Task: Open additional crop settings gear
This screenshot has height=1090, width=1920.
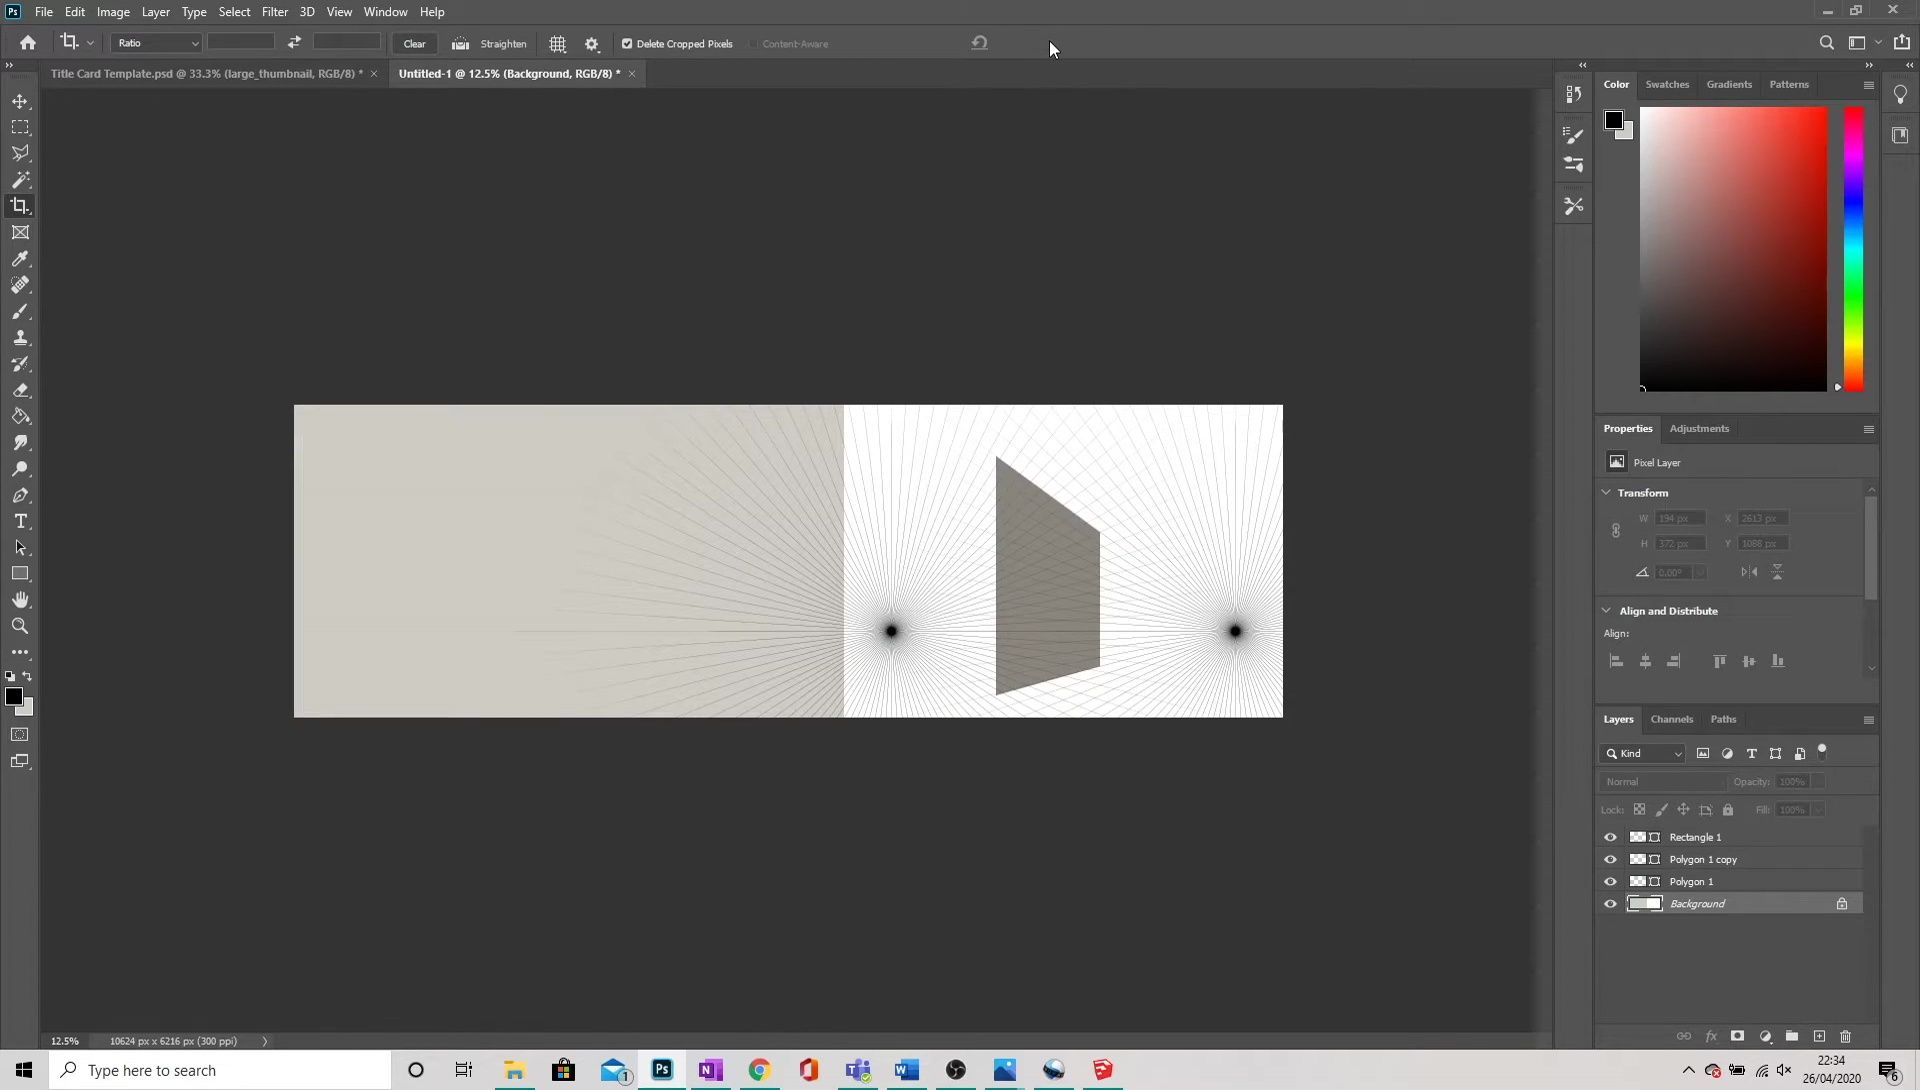Action: 592,44
